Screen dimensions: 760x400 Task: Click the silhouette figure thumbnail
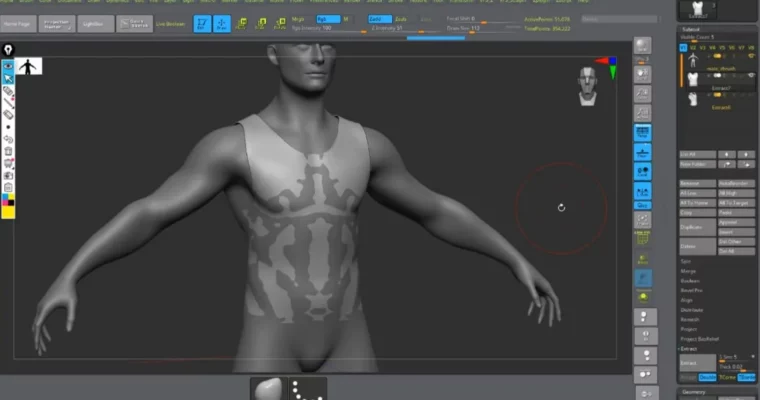tap(29, 66)
